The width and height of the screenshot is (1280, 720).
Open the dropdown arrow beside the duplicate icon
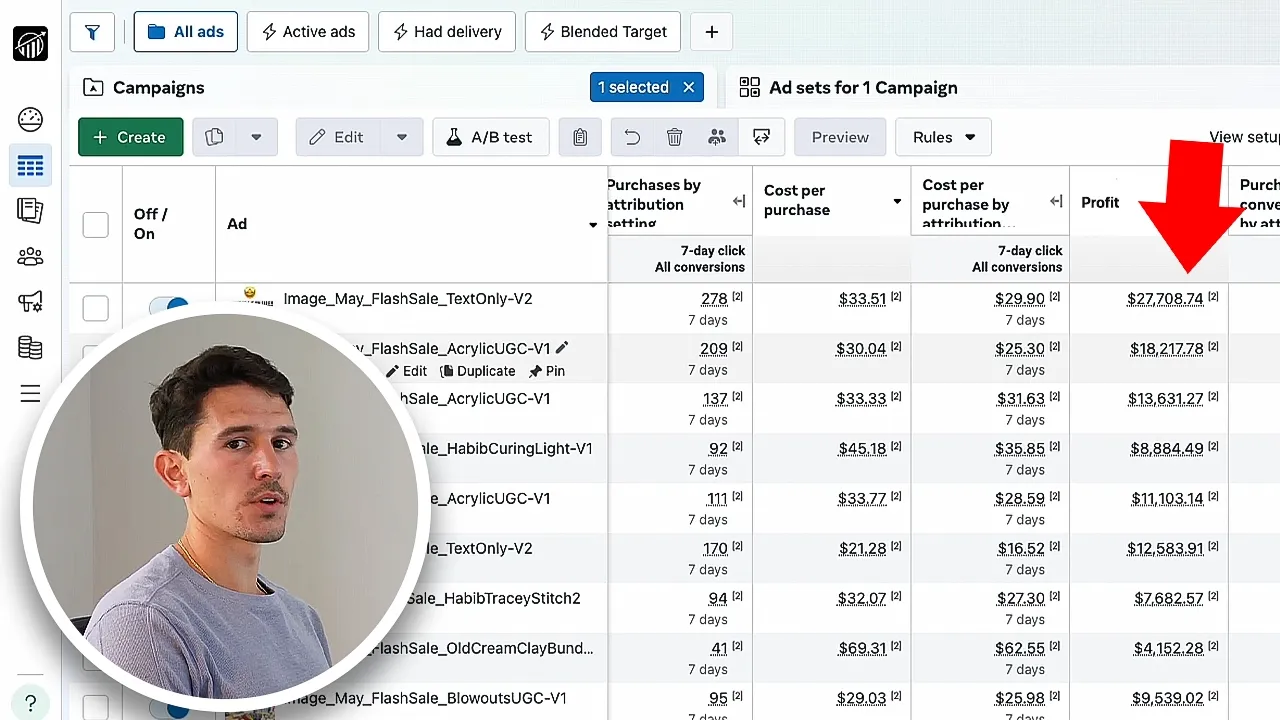[x=256, y=137]
